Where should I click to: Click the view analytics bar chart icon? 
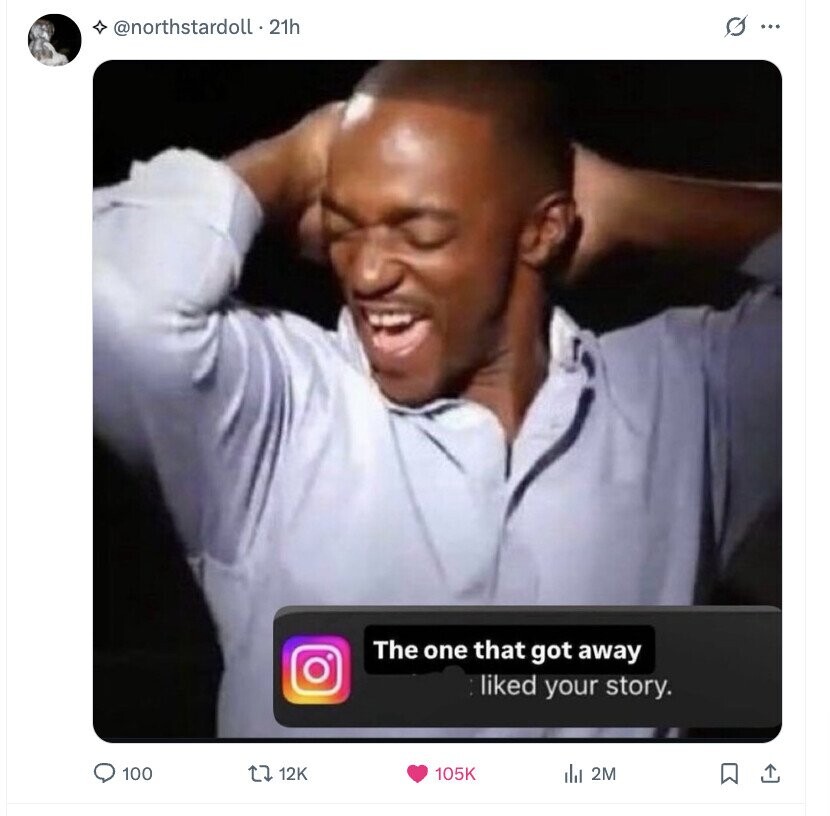pos(573,773)
